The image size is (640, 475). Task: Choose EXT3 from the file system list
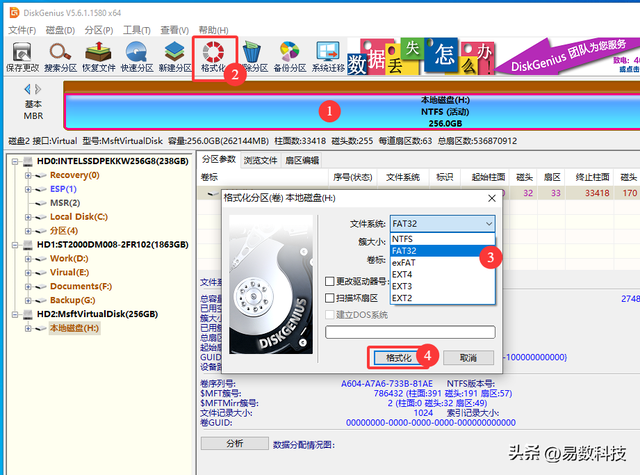[x=442, y=286]
